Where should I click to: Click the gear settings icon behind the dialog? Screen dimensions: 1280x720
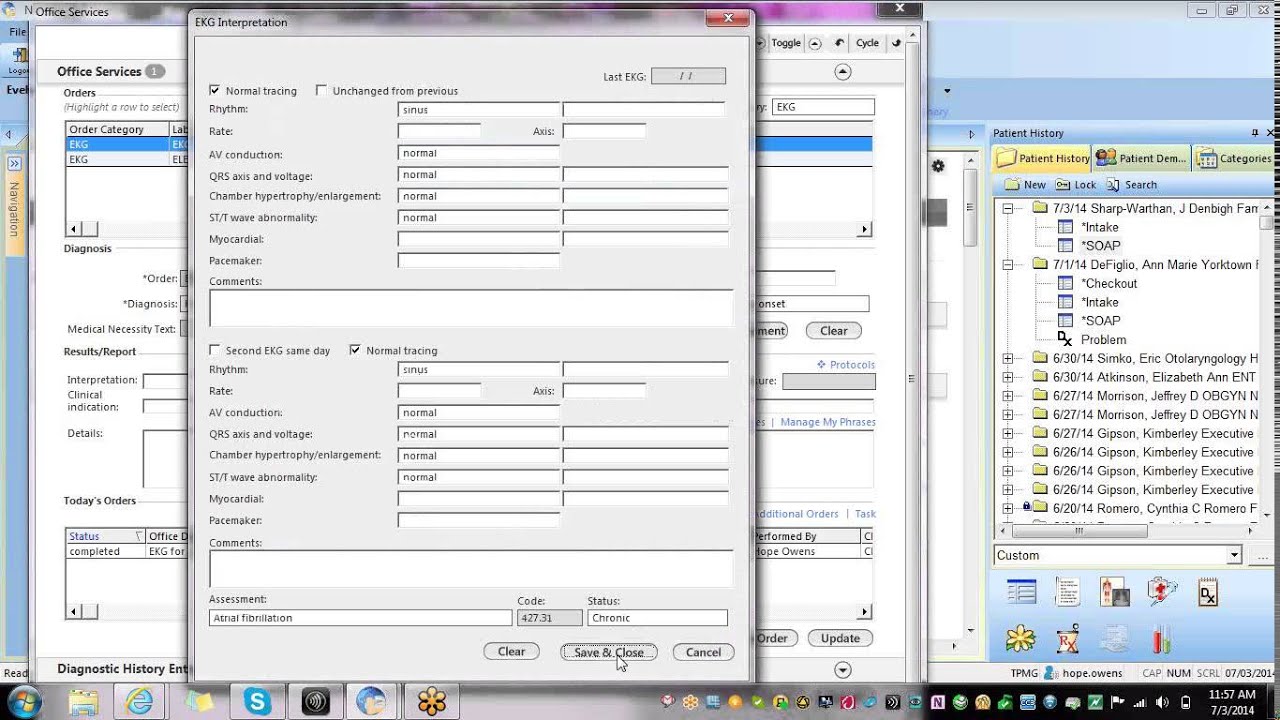click(x=937, y=166)
